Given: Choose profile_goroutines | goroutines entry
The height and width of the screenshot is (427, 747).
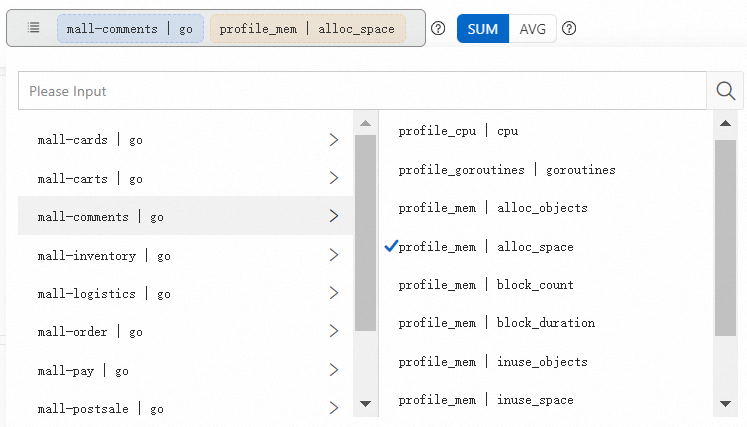Looking at the screenshot, I should point(507,170).
